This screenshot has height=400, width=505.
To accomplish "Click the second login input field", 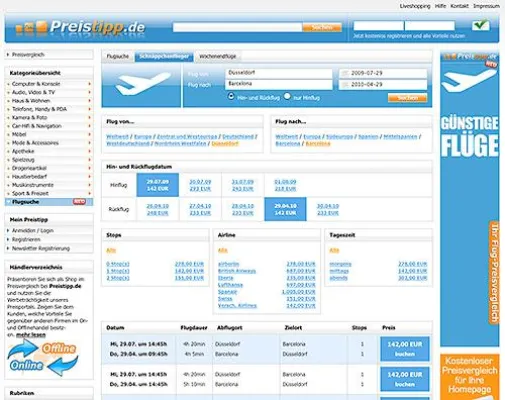I will coord(430,26).
